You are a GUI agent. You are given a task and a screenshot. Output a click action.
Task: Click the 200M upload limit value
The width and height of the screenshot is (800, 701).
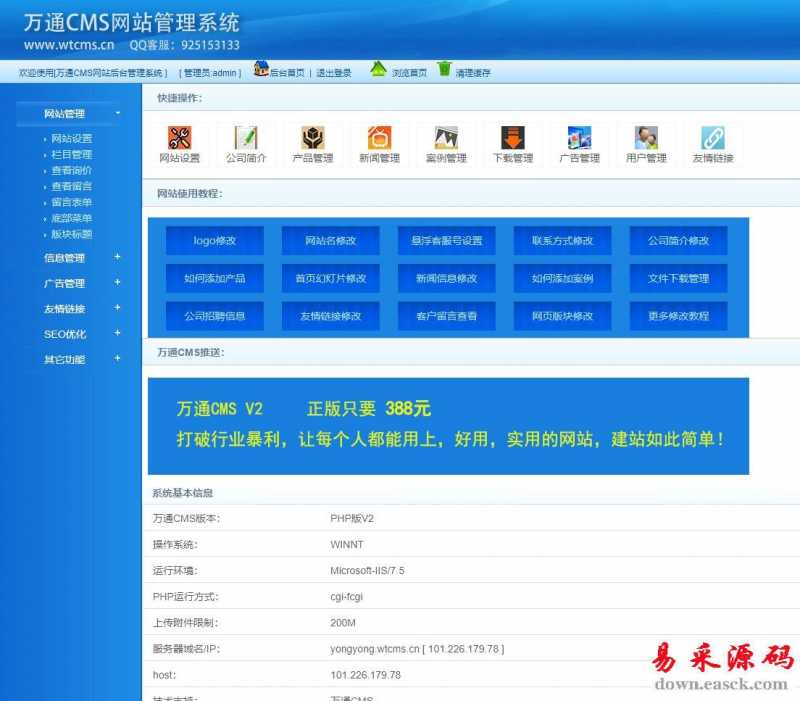click(x=343, y=622)
